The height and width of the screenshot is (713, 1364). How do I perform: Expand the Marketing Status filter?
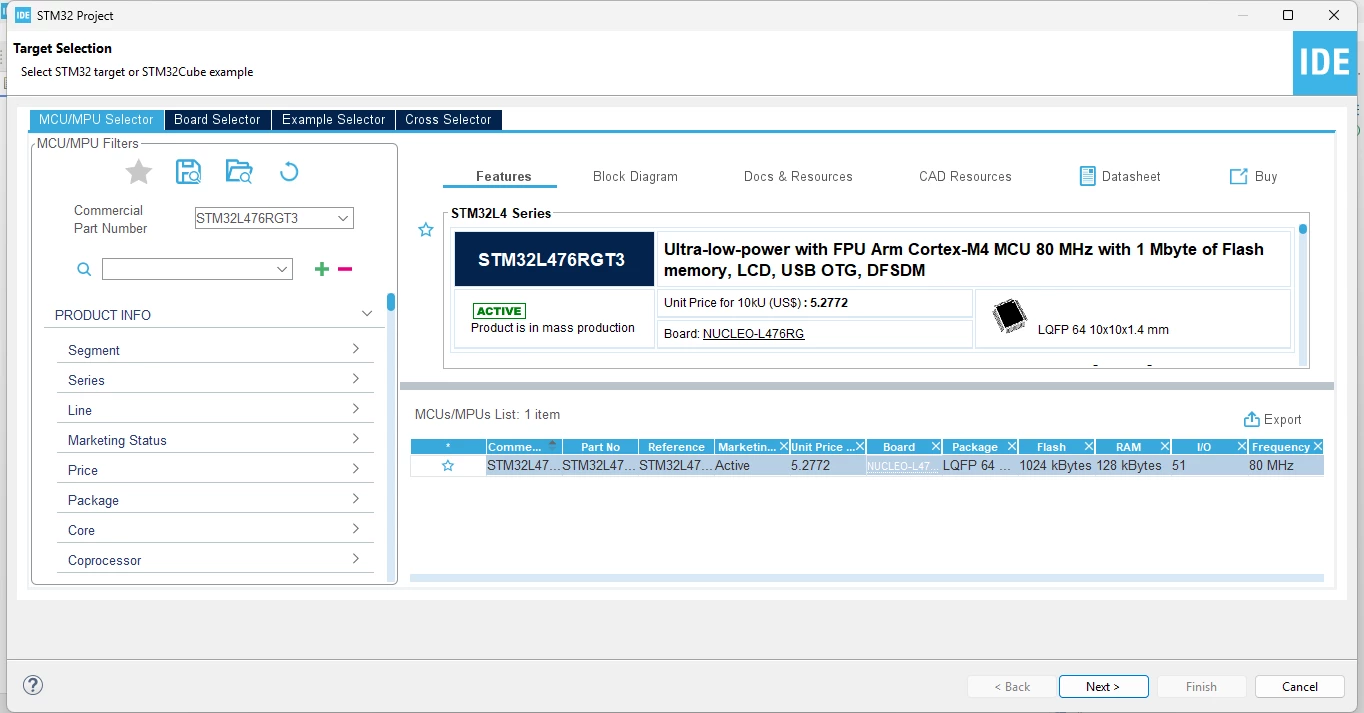(356, 439)
